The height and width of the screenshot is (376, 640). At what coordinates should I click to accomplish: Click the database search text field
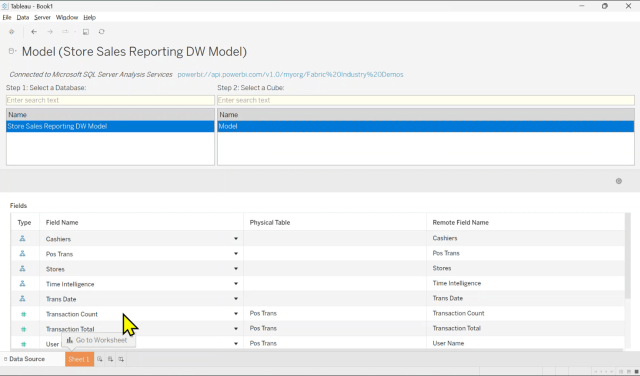click(x=110, y=100)
